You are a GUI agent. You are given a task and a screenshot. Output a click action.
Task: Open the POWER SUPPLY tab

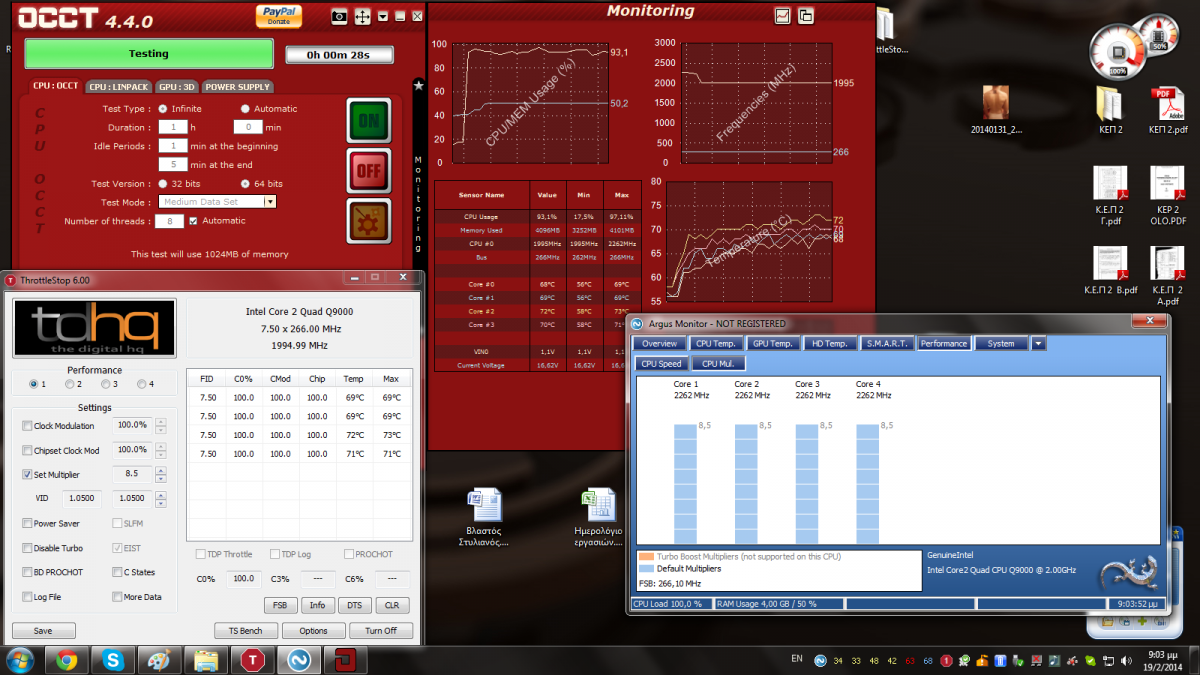pyautogui.click(x=238, y=87)
